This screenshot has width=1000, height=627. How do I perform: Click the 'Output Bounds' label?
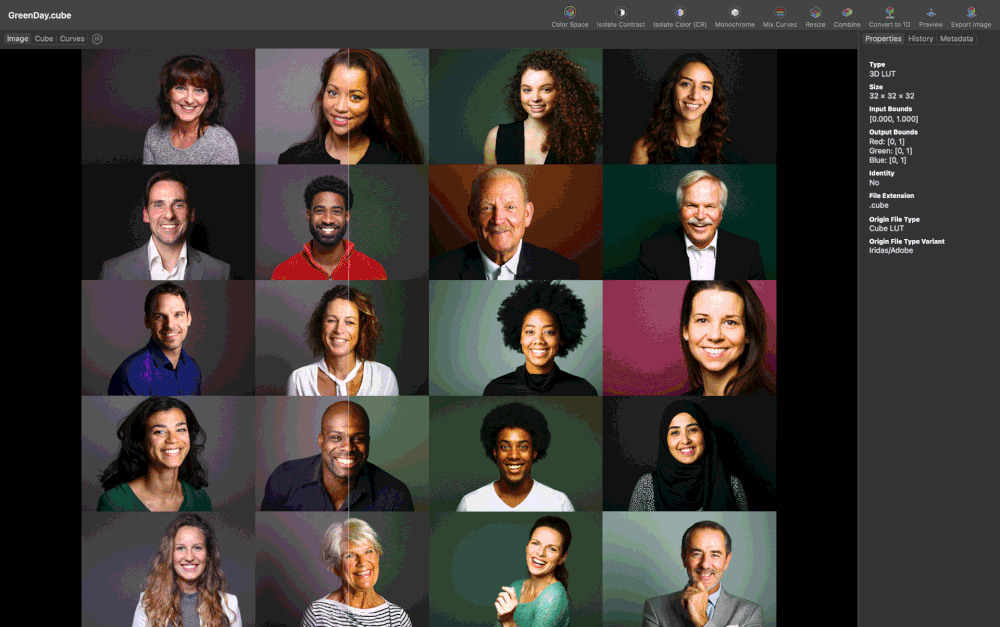coord(893,132)
